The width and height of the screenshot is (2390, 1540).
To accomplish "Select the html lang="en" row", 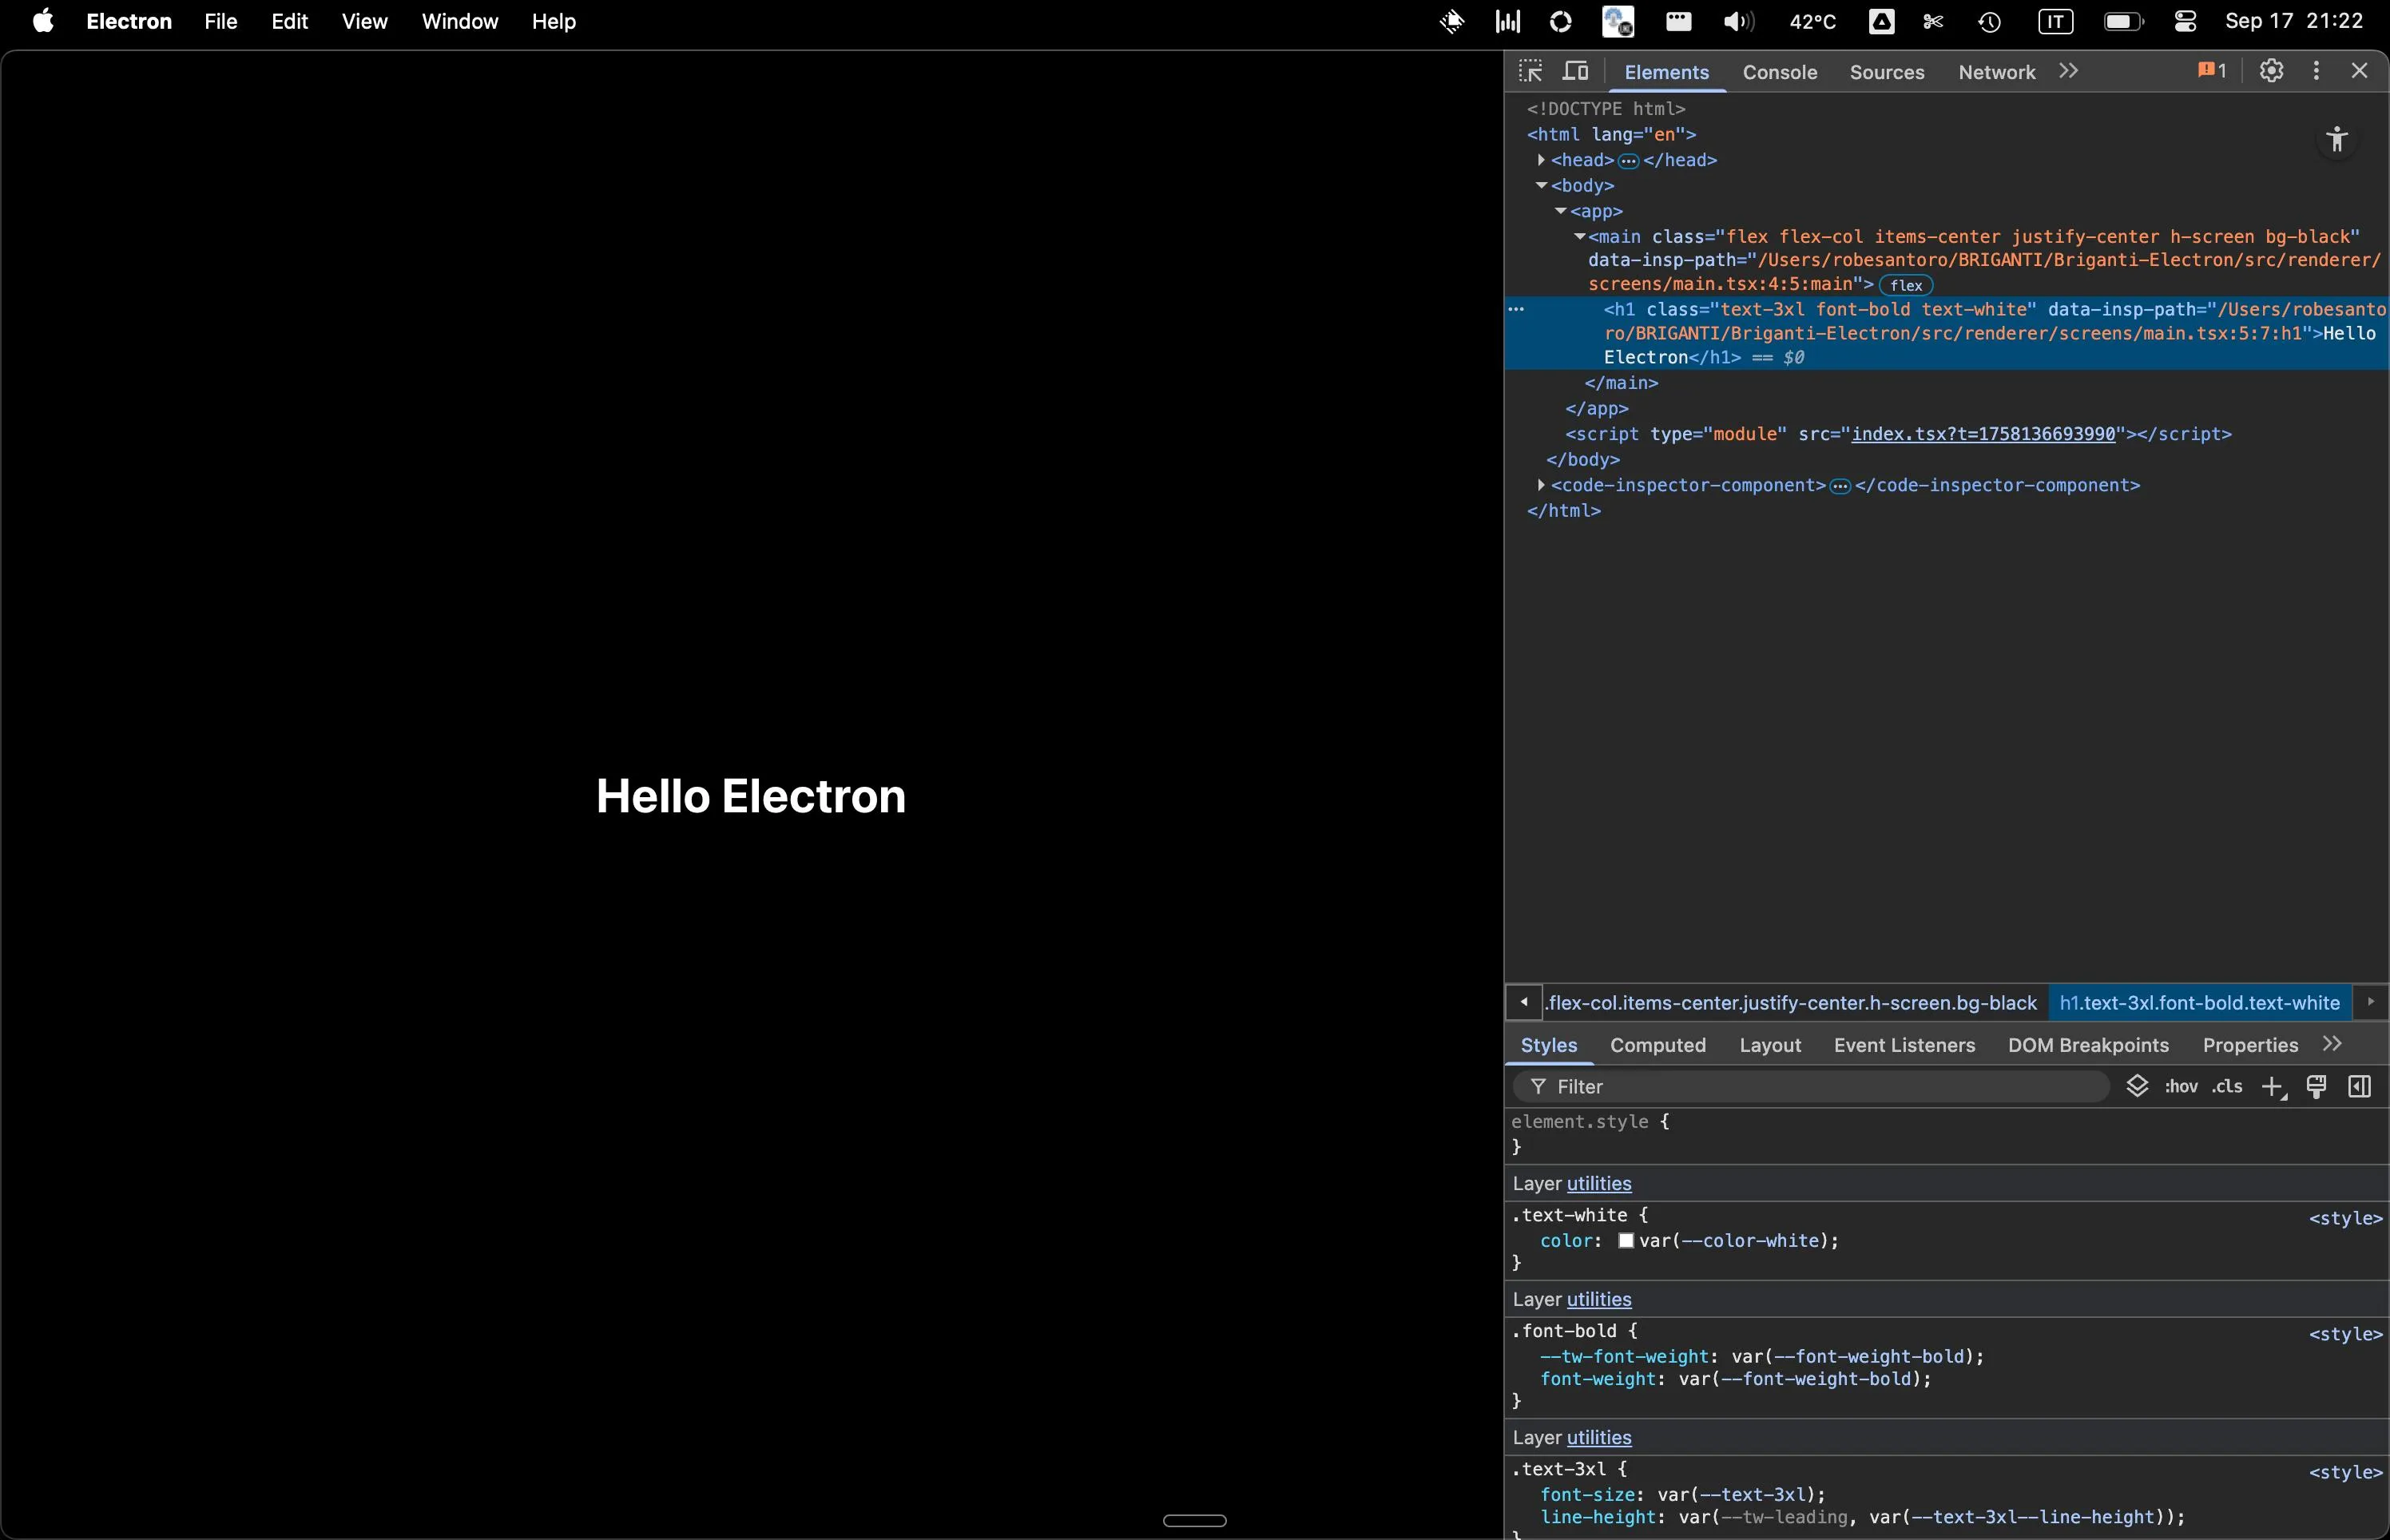I will tap(1611, 134).
